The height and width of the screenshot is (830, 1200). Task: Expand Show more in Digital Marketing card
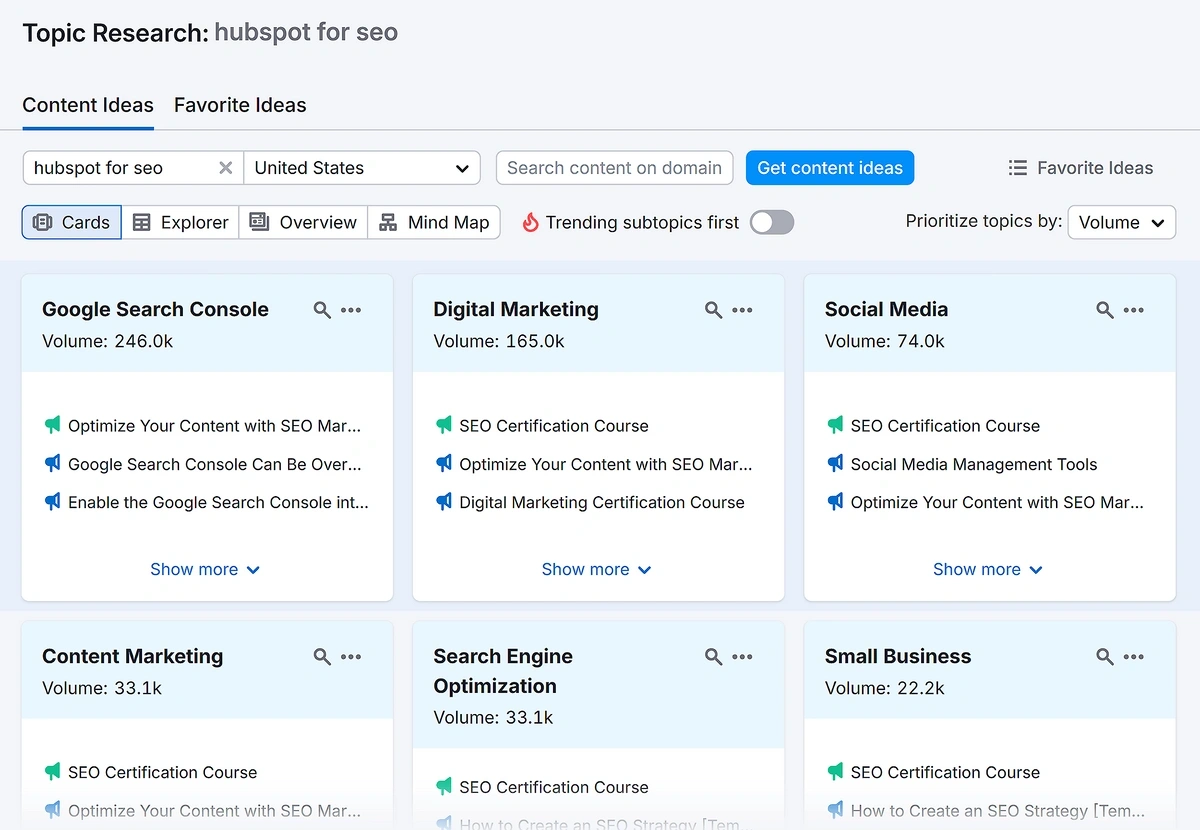tap(596, 569)
